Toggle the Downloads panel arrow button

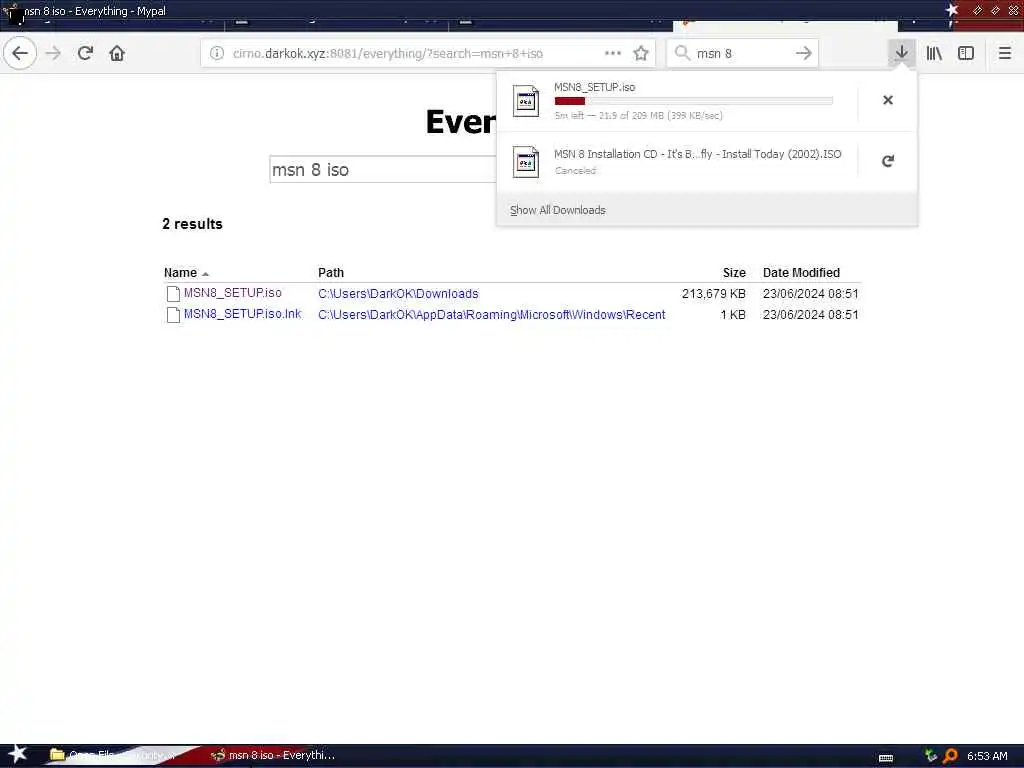[901, 53]
